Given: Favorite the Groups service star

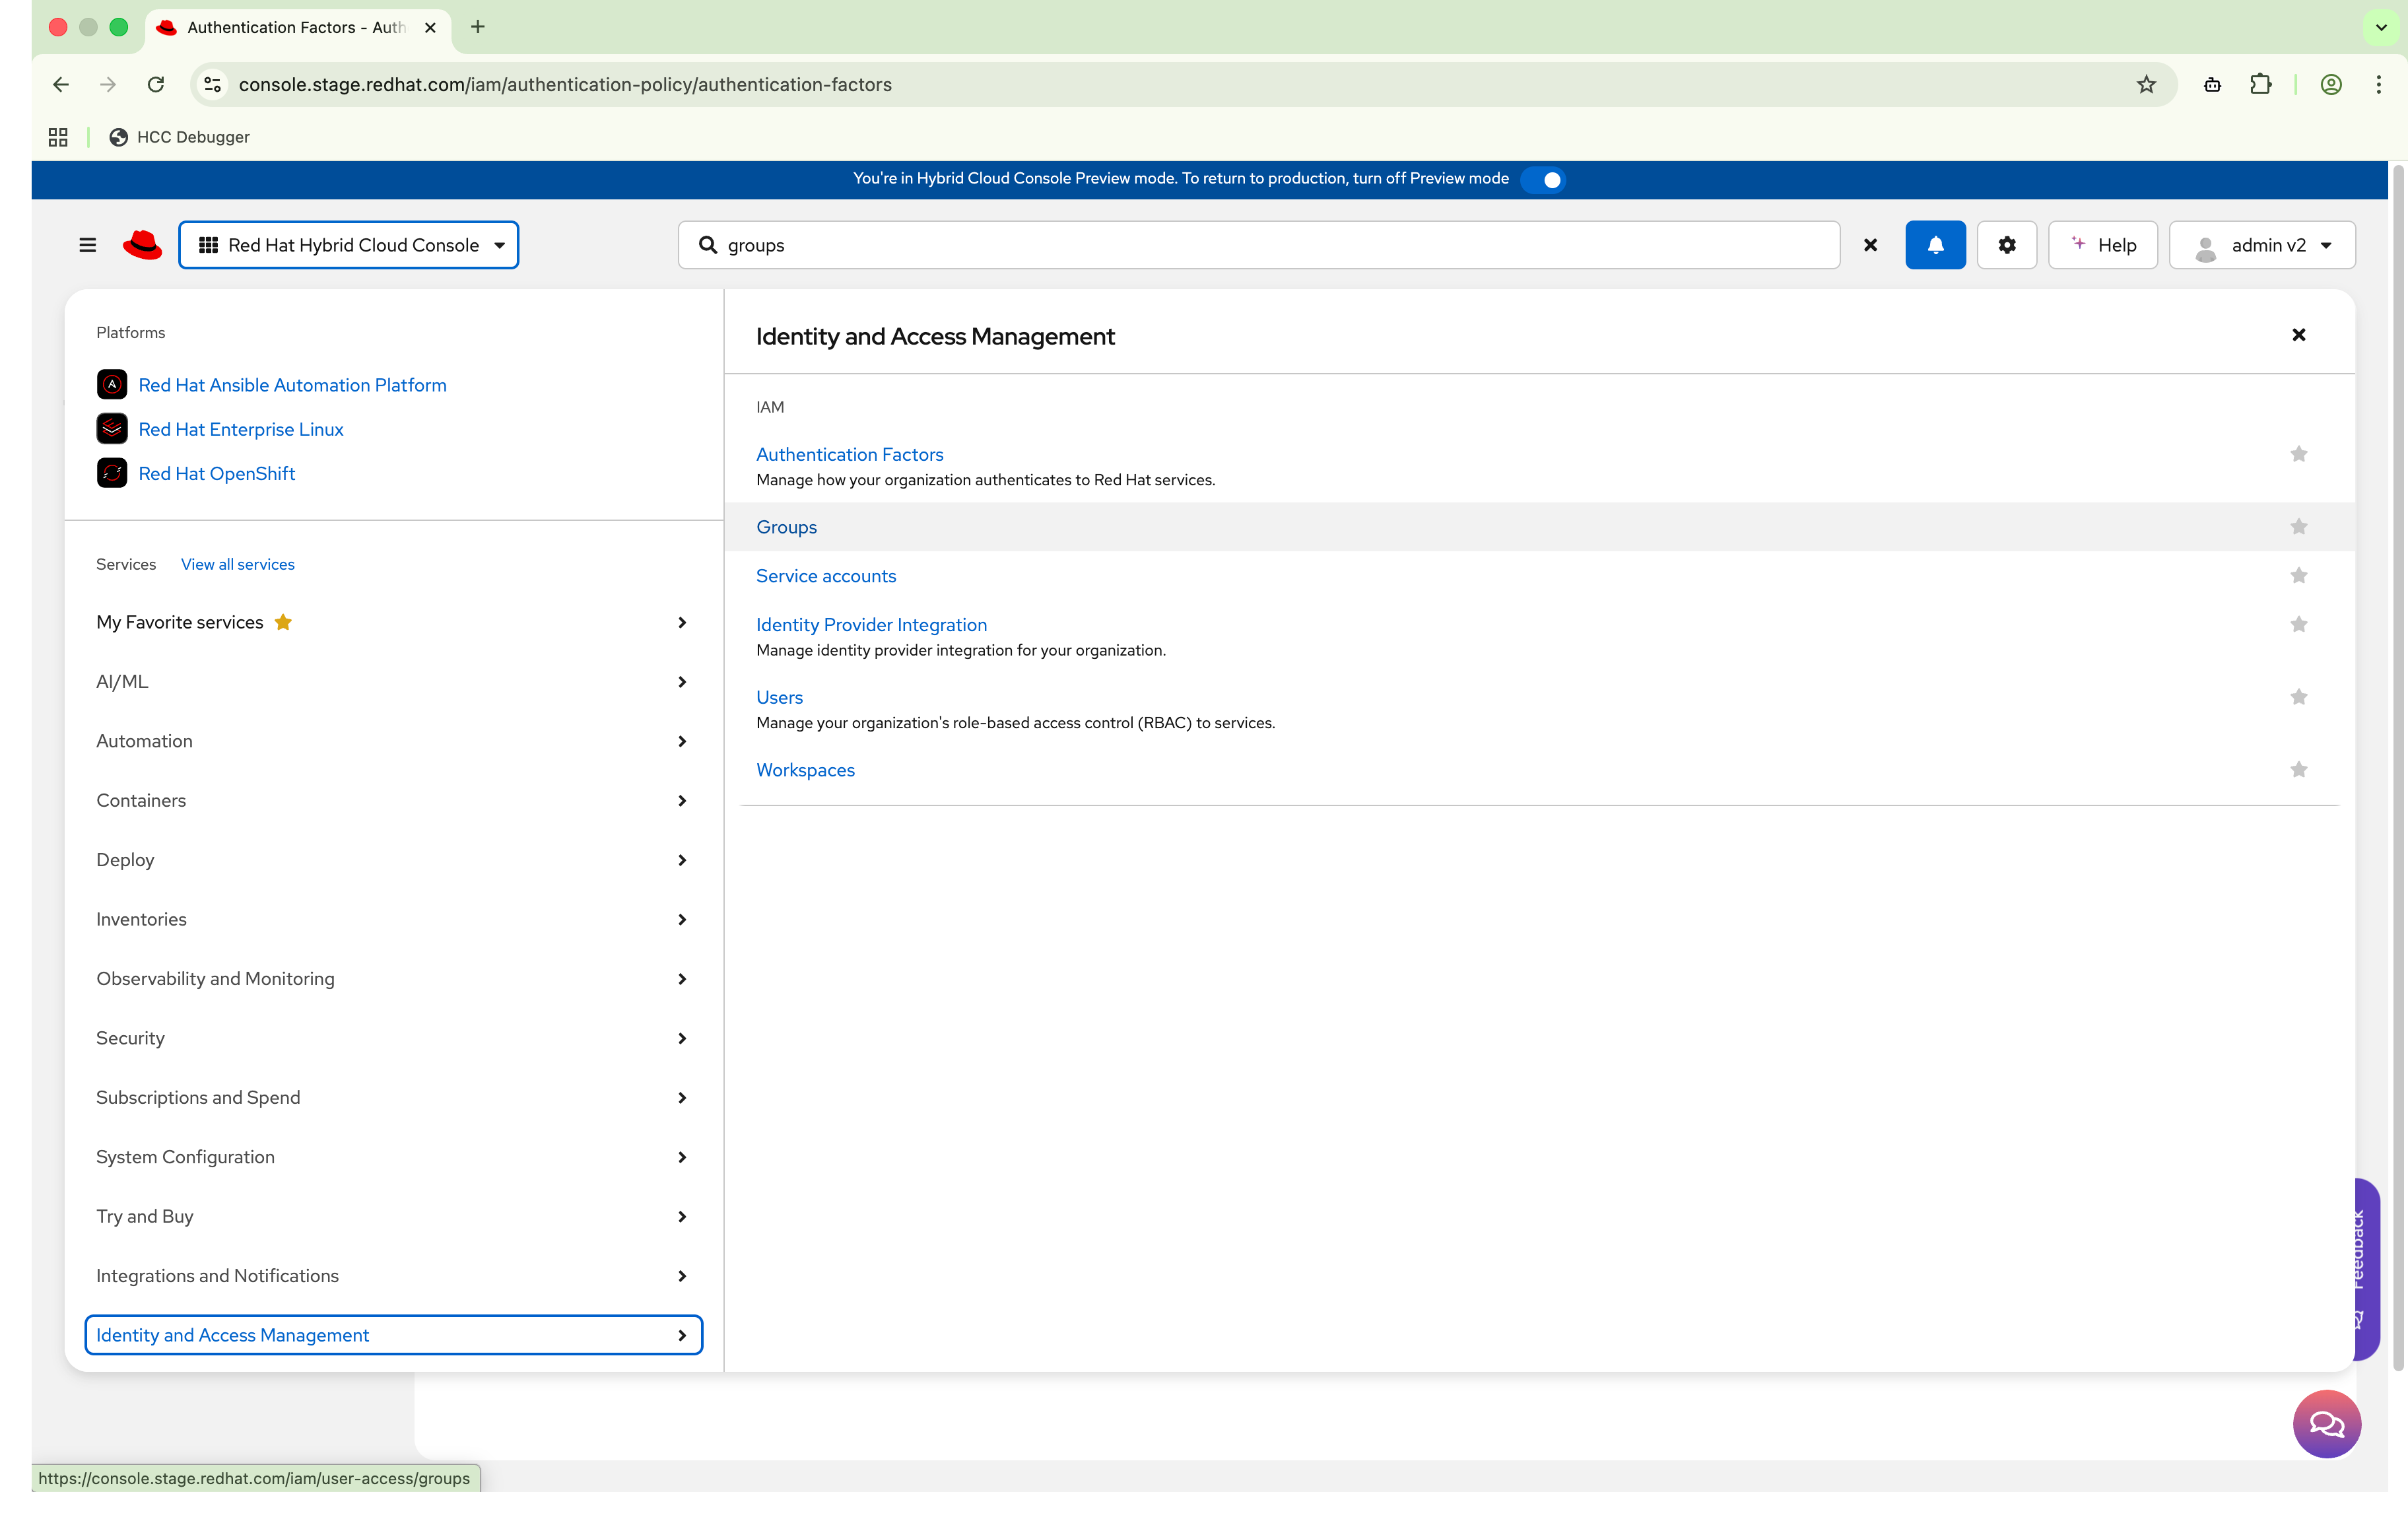Looking at the screenshot, I should pyautogui.click(x=2298, y=527).
